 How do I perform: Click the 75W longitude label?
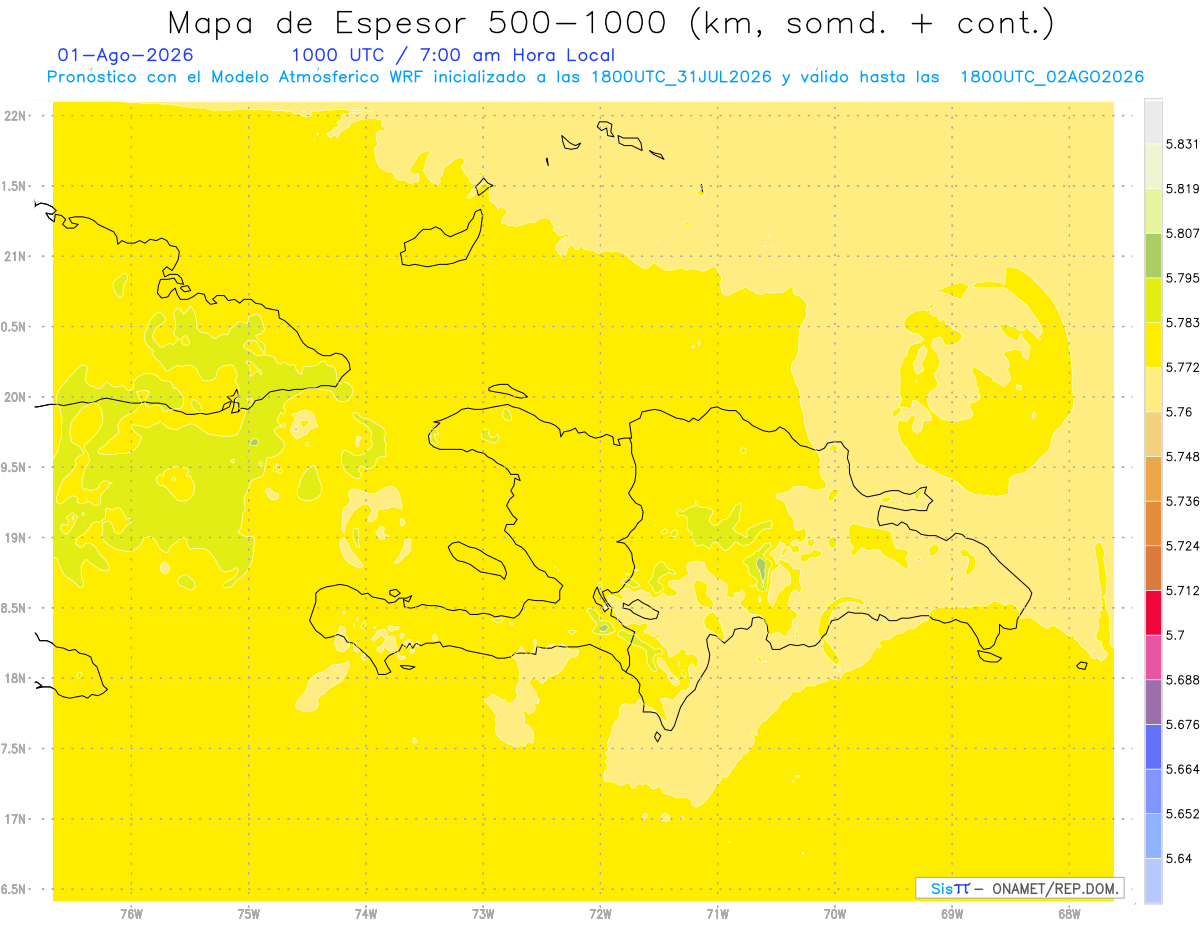coord(249,914)
